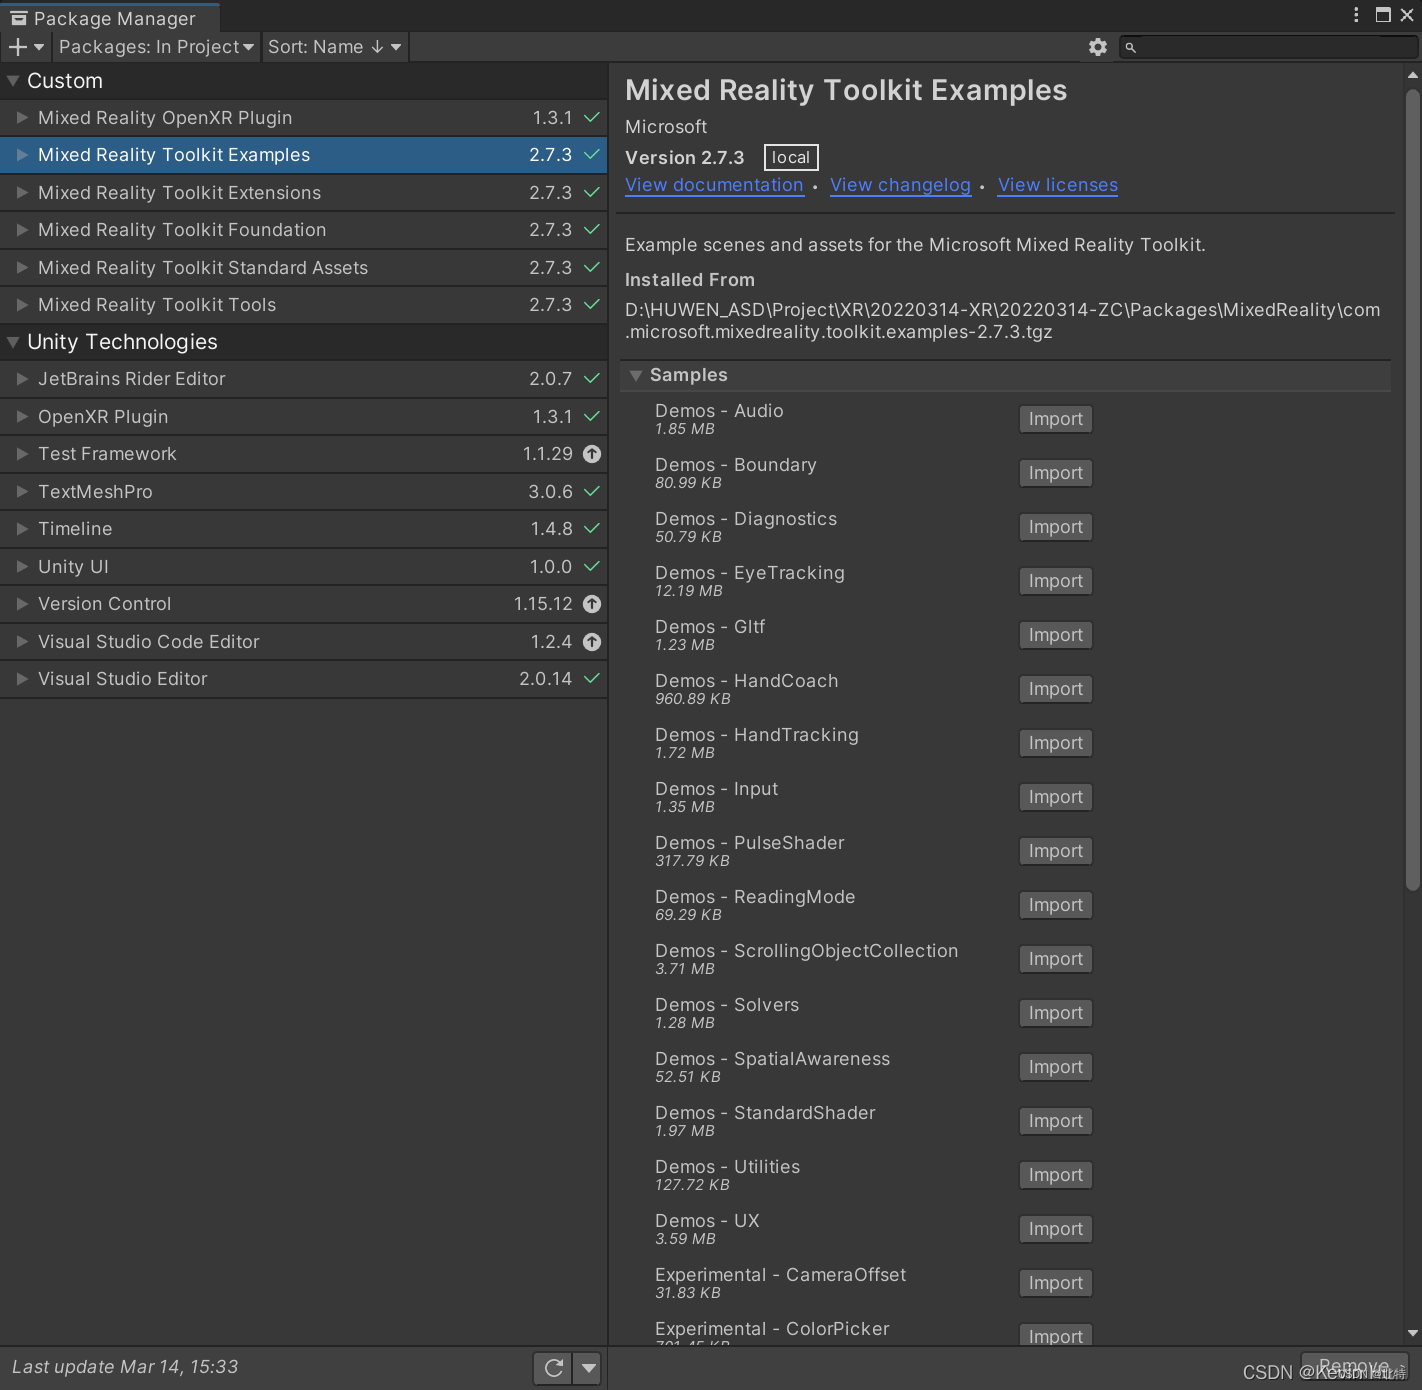
Task: Open the View documentation link
Action: coord(714,185)
